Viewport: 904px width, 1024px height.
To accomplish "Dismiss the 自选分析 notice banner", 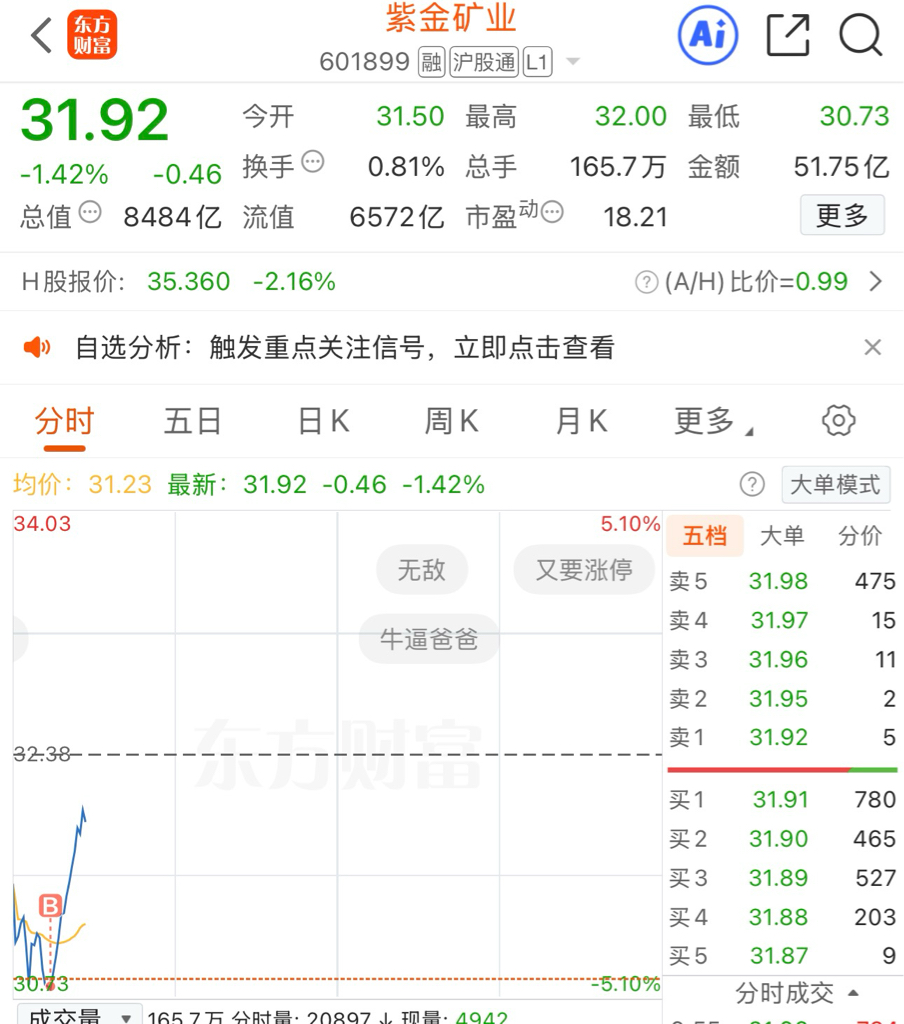I will pyautogui.click(x=873, y=347).
